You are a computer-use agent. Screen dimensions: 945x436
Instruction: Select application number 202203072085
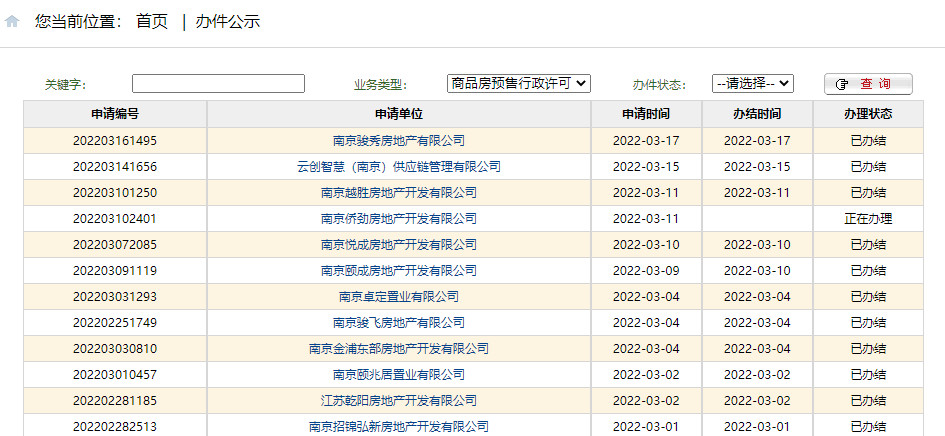coord(115,245)
